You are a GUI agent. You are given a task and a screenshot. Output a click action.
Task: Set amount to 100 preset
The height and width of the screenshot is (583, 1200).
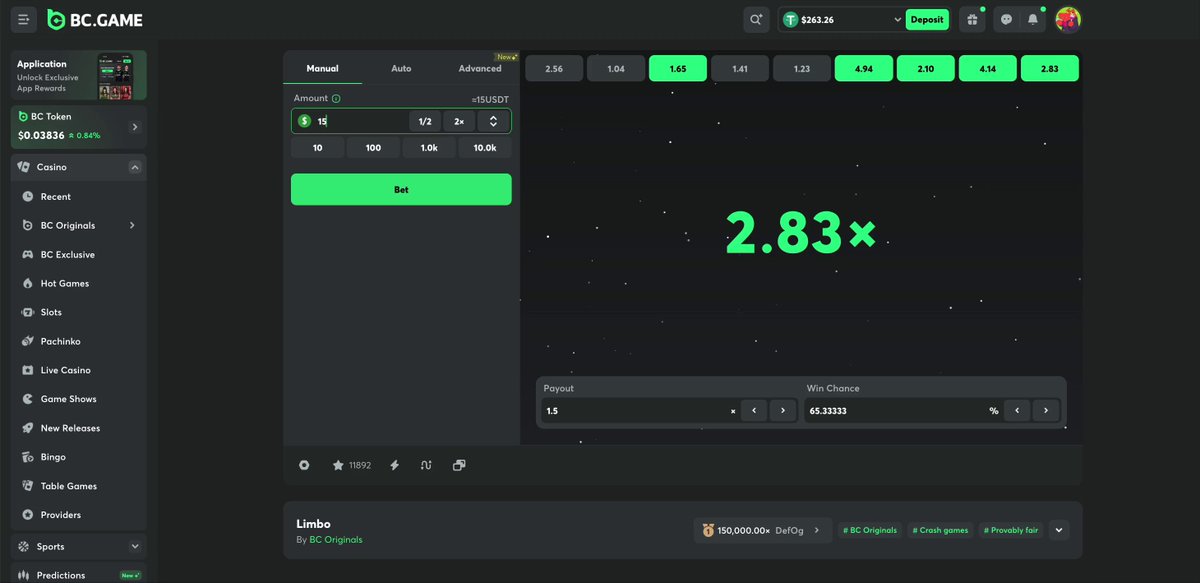[x=373, y=148]
